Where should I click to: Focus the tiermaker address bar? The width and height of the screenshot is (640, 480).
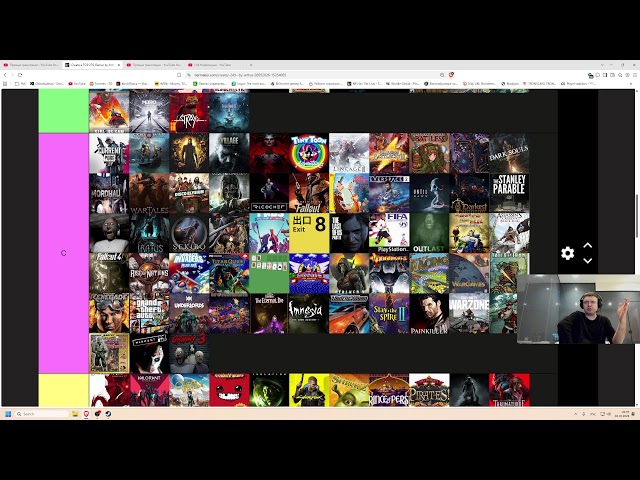(x=312, y=75)
